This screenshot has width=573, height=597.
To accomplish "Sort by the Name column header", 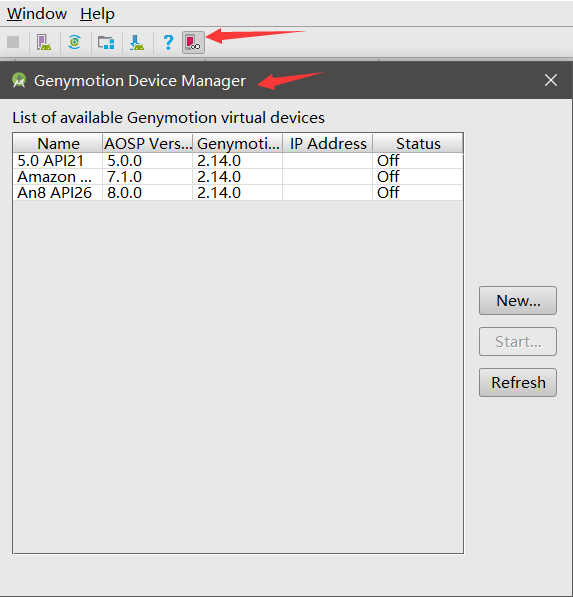I will point(58,144).
